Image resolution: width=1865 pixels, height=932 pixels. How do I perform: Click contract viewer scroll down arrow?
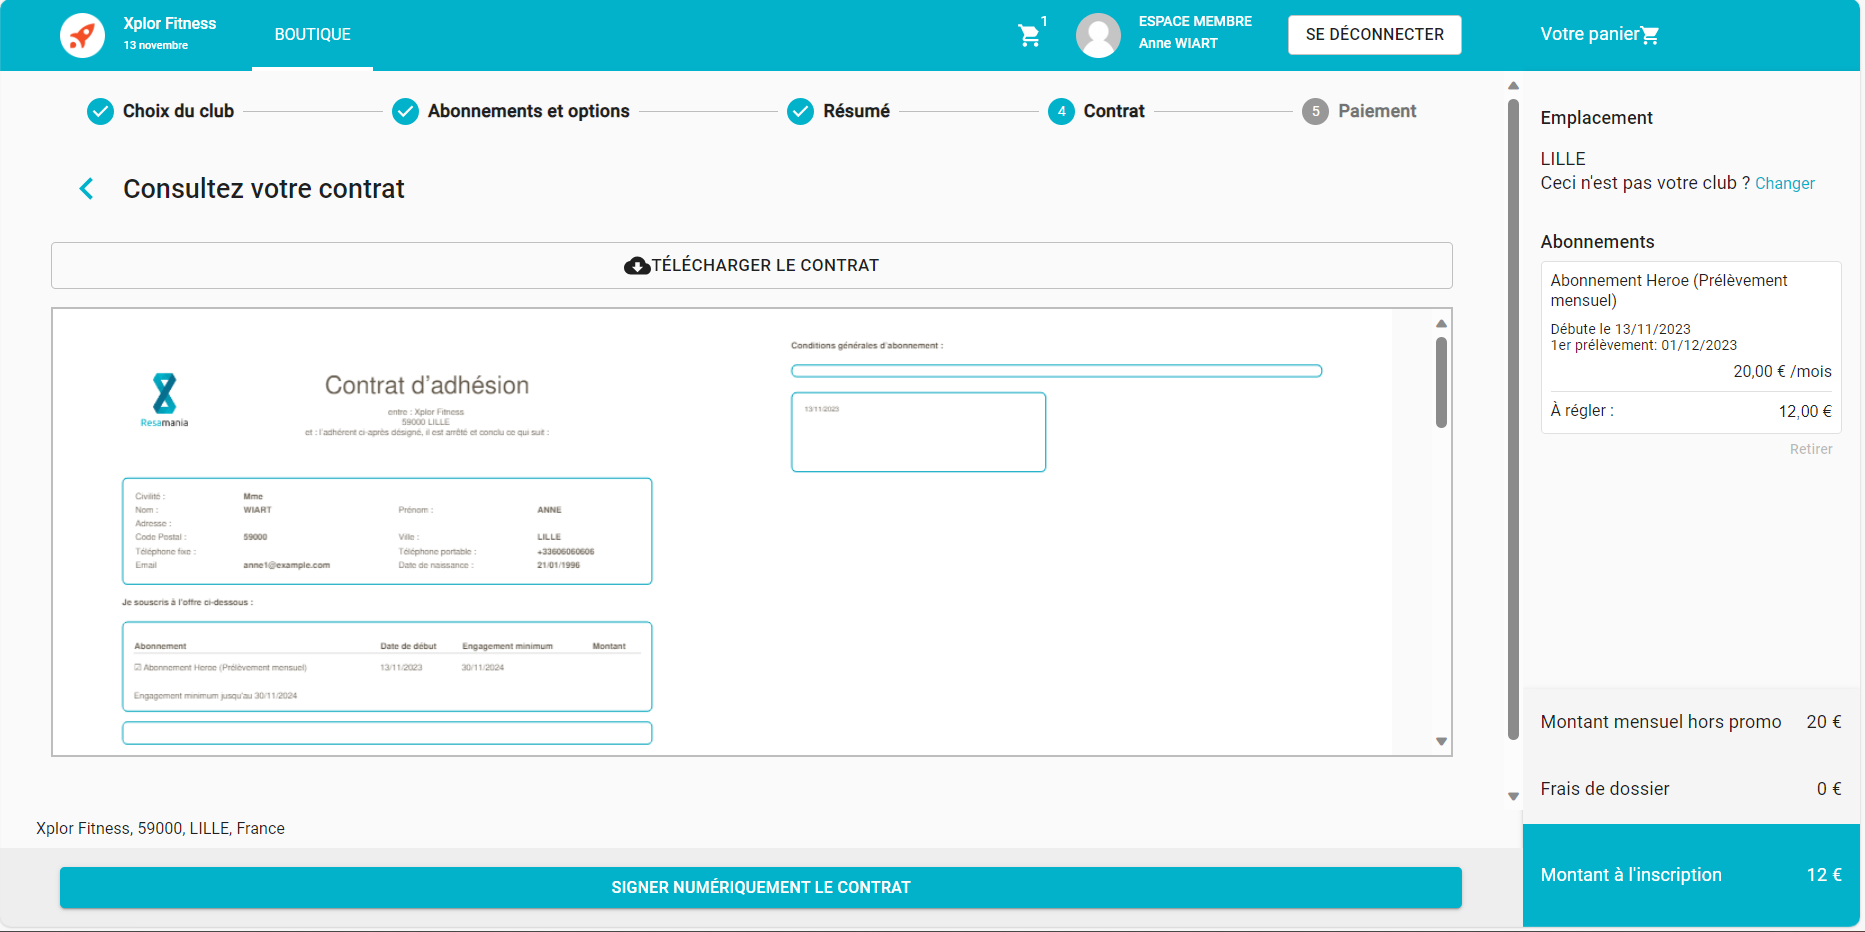tap(1441, 742)
